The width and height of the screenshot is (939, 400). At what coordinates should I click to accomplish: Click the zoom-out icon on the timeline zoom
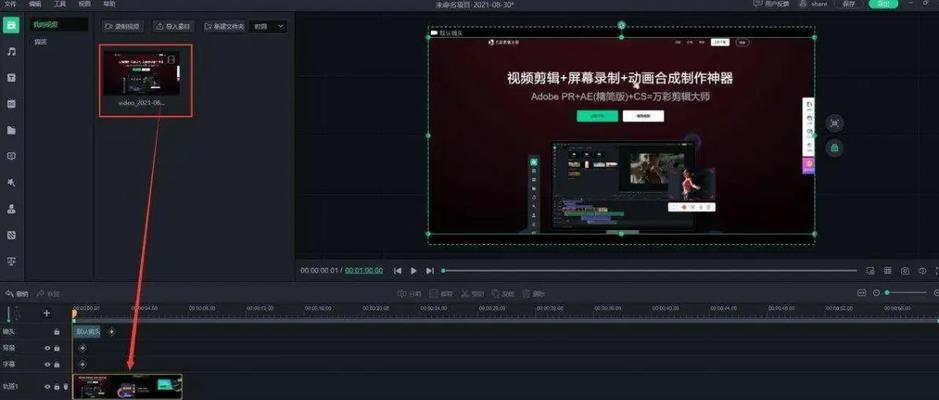tap(876, 293)
